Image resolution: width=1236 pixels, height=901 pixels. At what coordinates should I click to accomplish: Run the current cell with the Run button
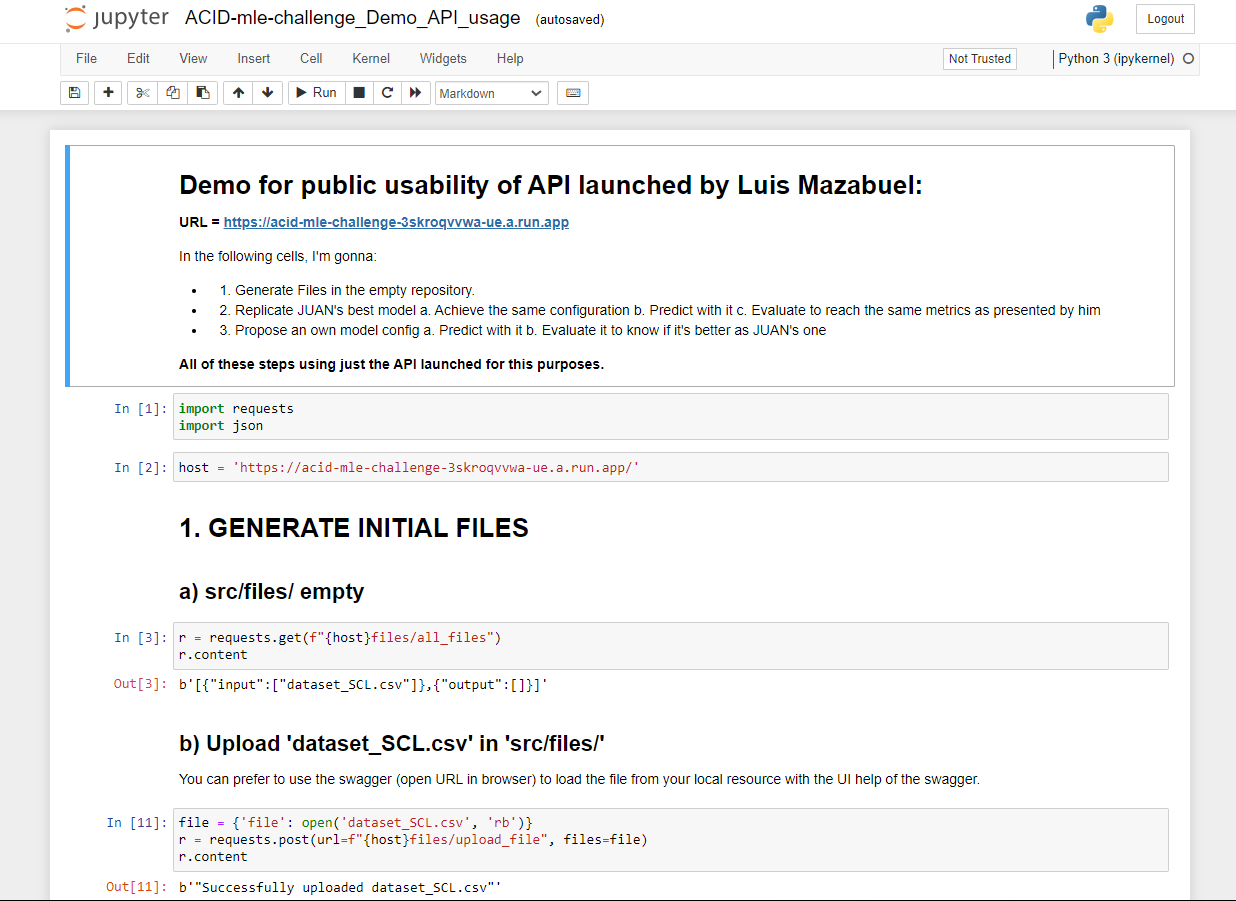[315, 92]
